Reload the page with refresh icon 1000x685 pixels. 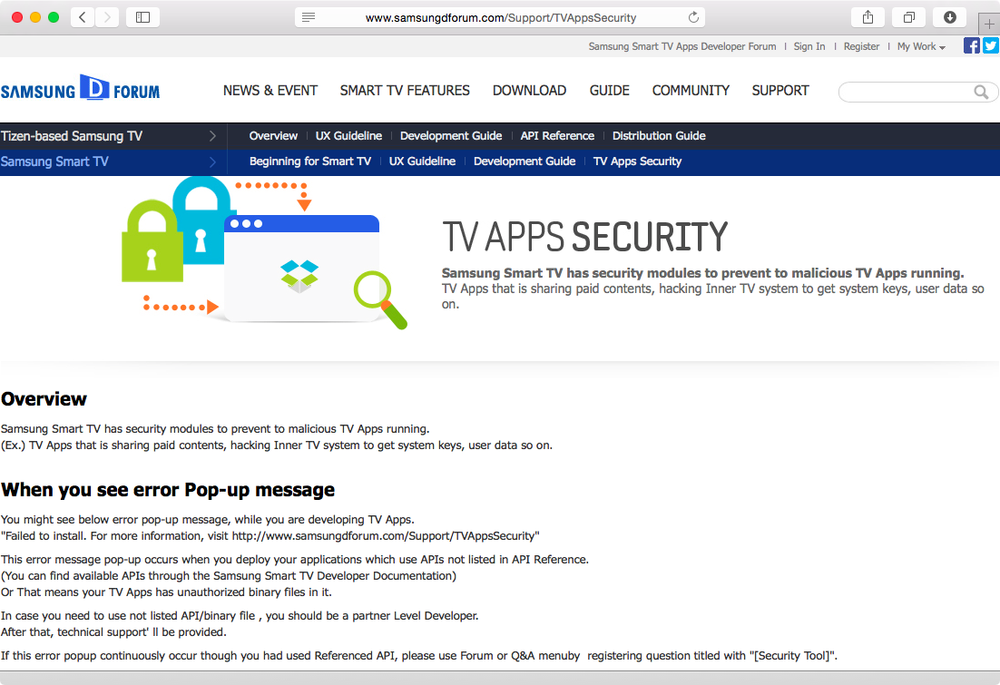point(694,17)
